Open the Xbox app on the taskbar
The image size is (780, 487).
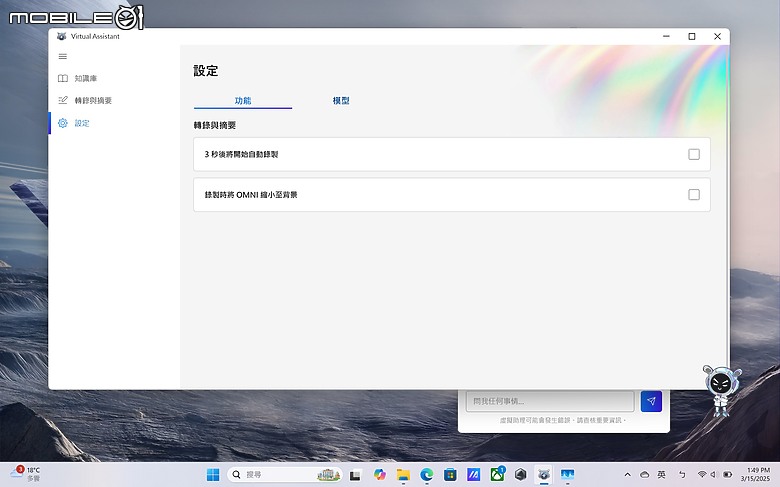pyautogui.click(x=497, y=475)
